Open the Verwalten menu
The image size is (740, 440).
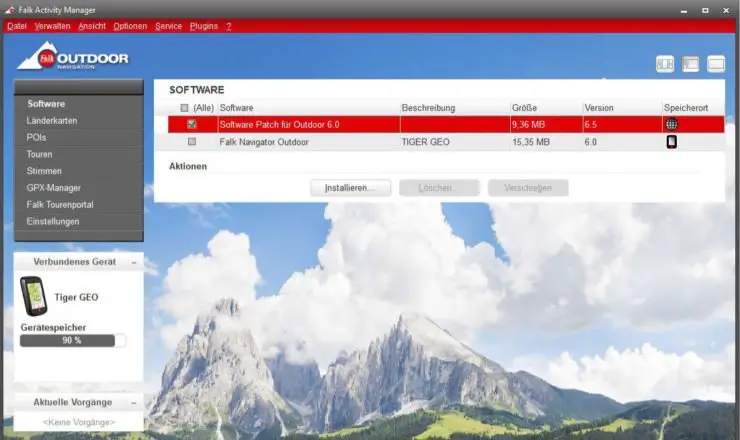(x=52, y=26)
